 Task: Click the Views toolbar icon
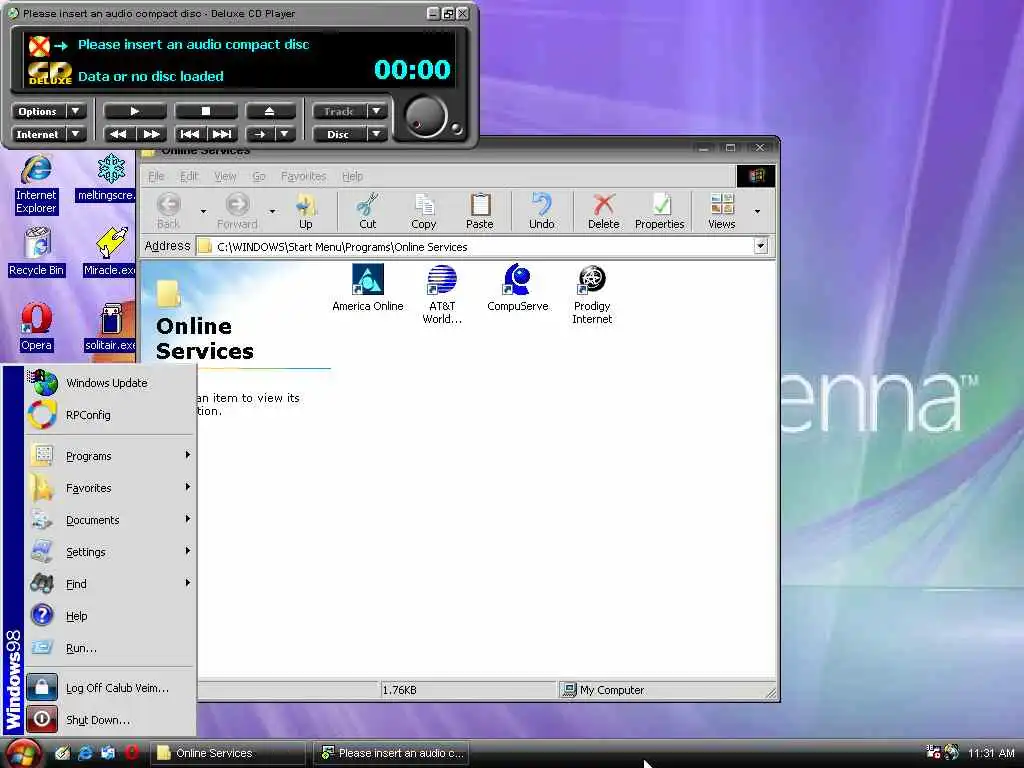[x=722, y=211]
